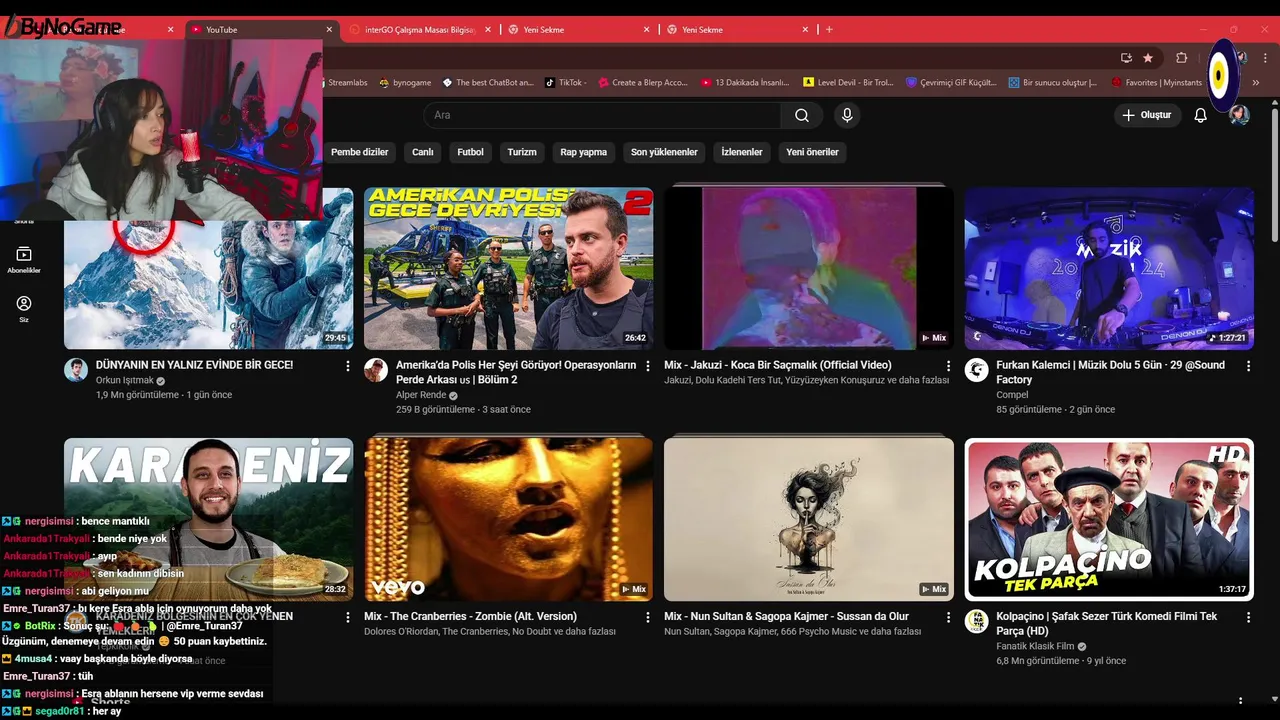The image size is (1280, 720).
Task: Open the Siz profile sidebar icon
Action: tap(24, 308)
